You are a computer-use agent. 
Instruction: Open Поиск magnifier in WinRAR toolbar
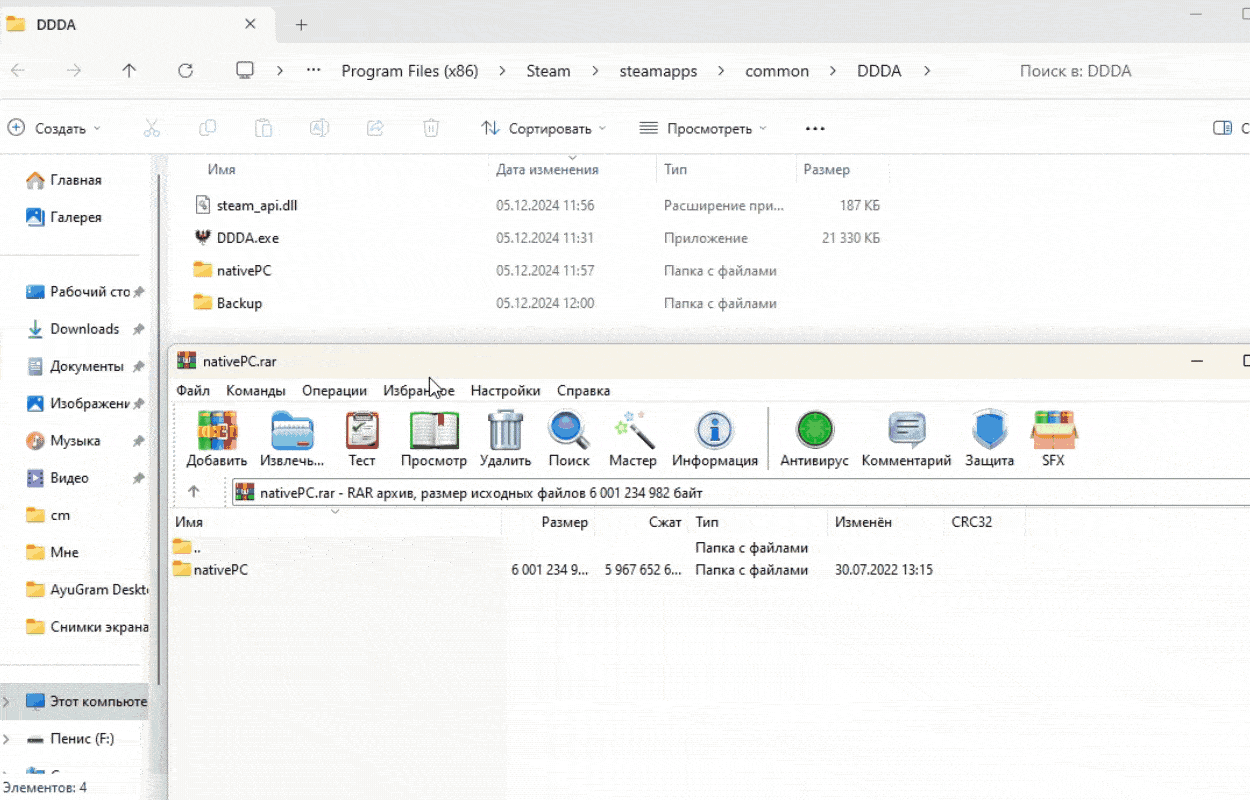[569, 439]
